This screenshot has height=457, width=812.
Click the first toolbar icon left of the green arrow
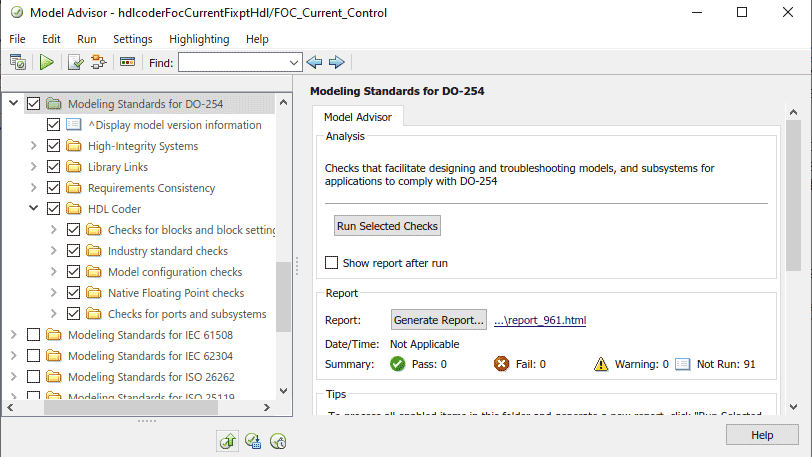(18, 62)
